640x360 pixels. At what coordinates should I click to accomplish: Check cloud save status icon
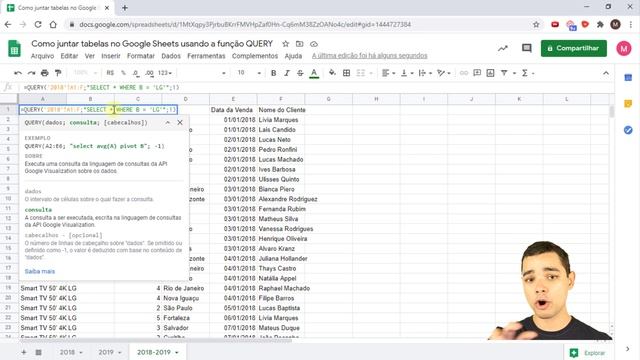pyautogui.click(x=313, y=44)
